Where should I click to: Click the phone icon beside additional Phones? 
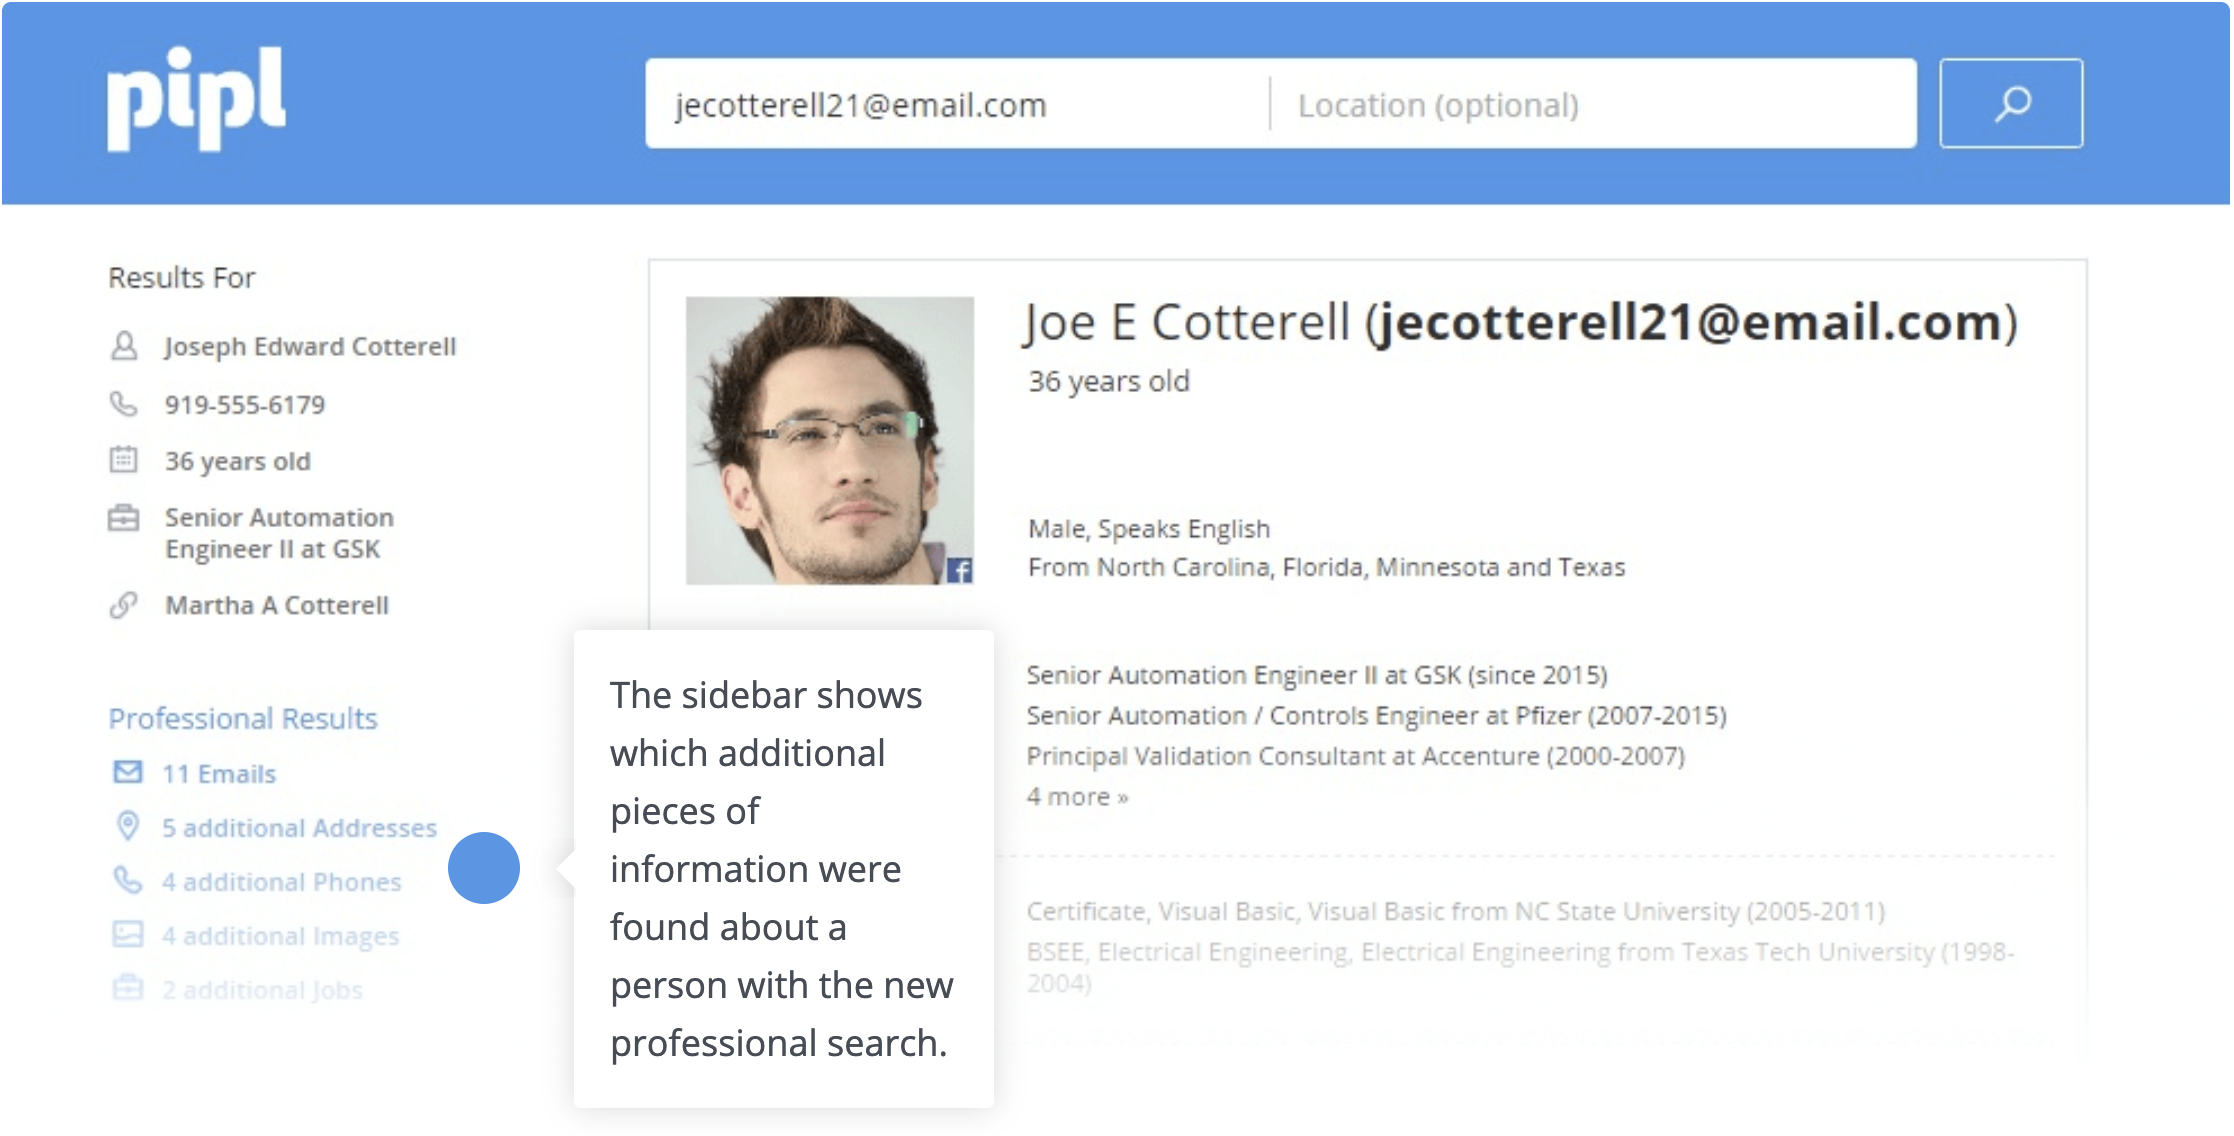point(128,880)
